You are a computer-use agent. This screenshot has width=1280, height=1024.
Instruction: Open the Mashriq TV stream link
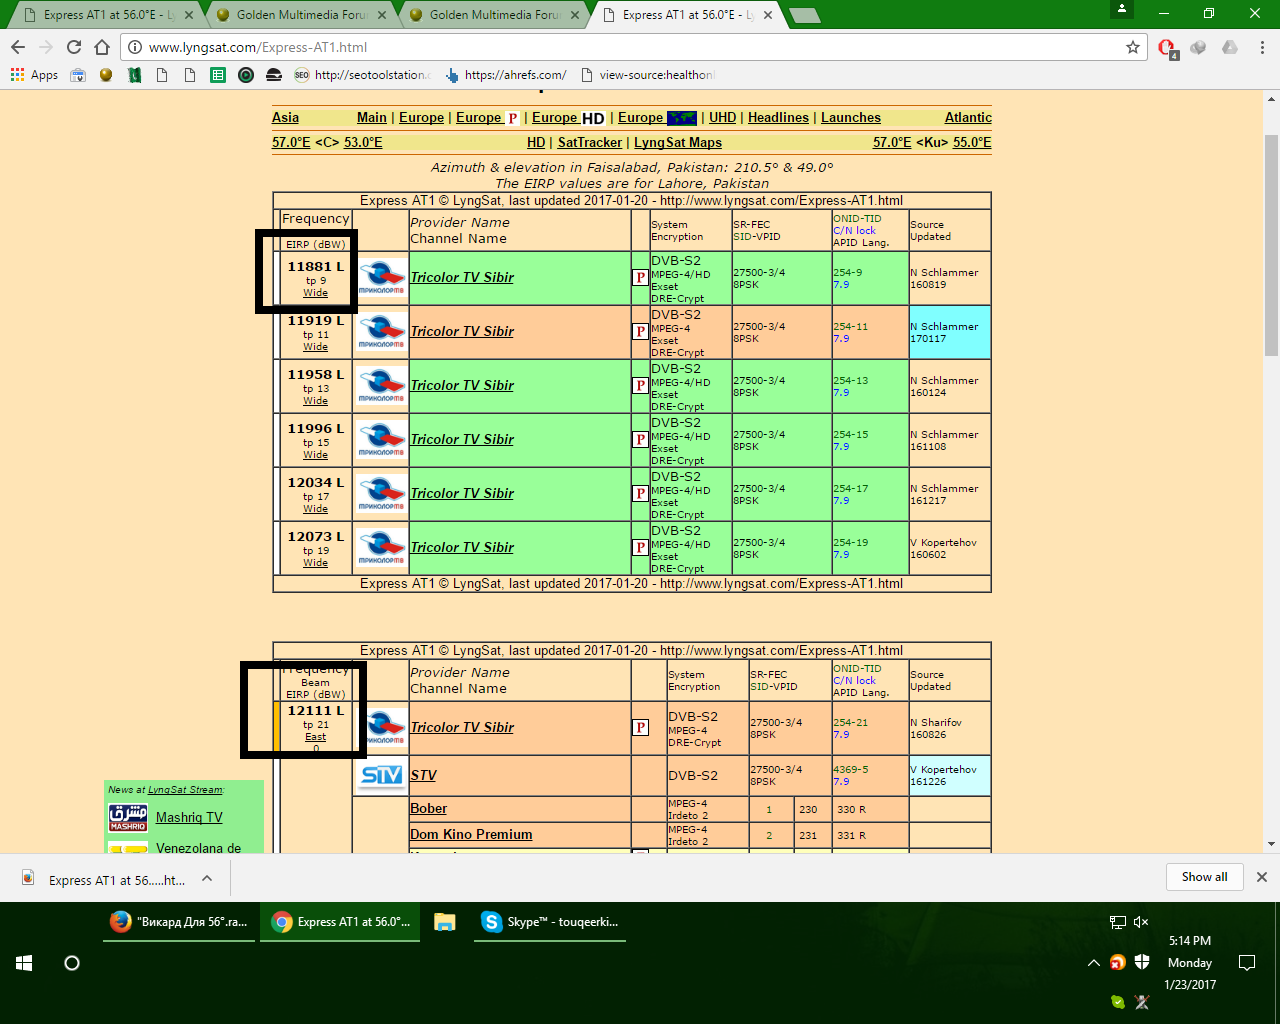[189, 818]
